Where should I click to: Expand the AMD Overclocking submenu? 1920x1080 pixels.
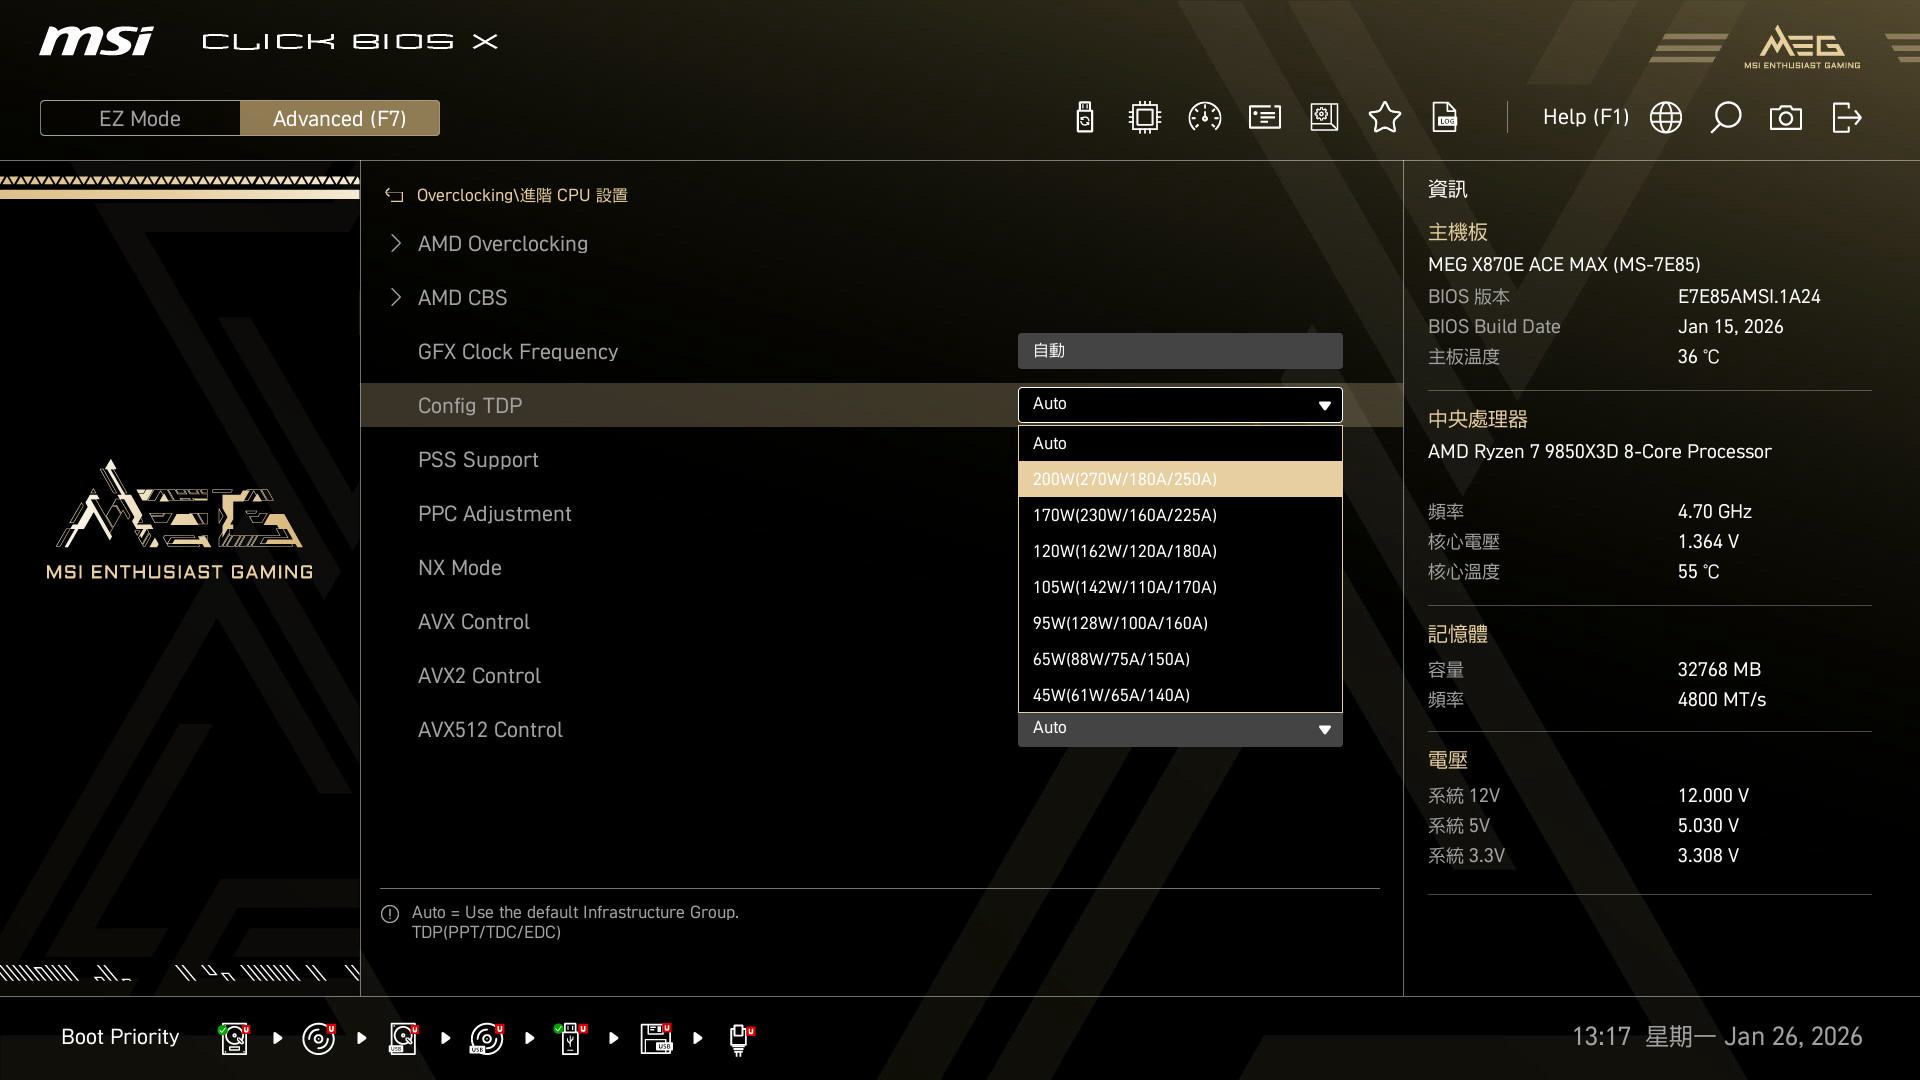(x=502, y=244)
